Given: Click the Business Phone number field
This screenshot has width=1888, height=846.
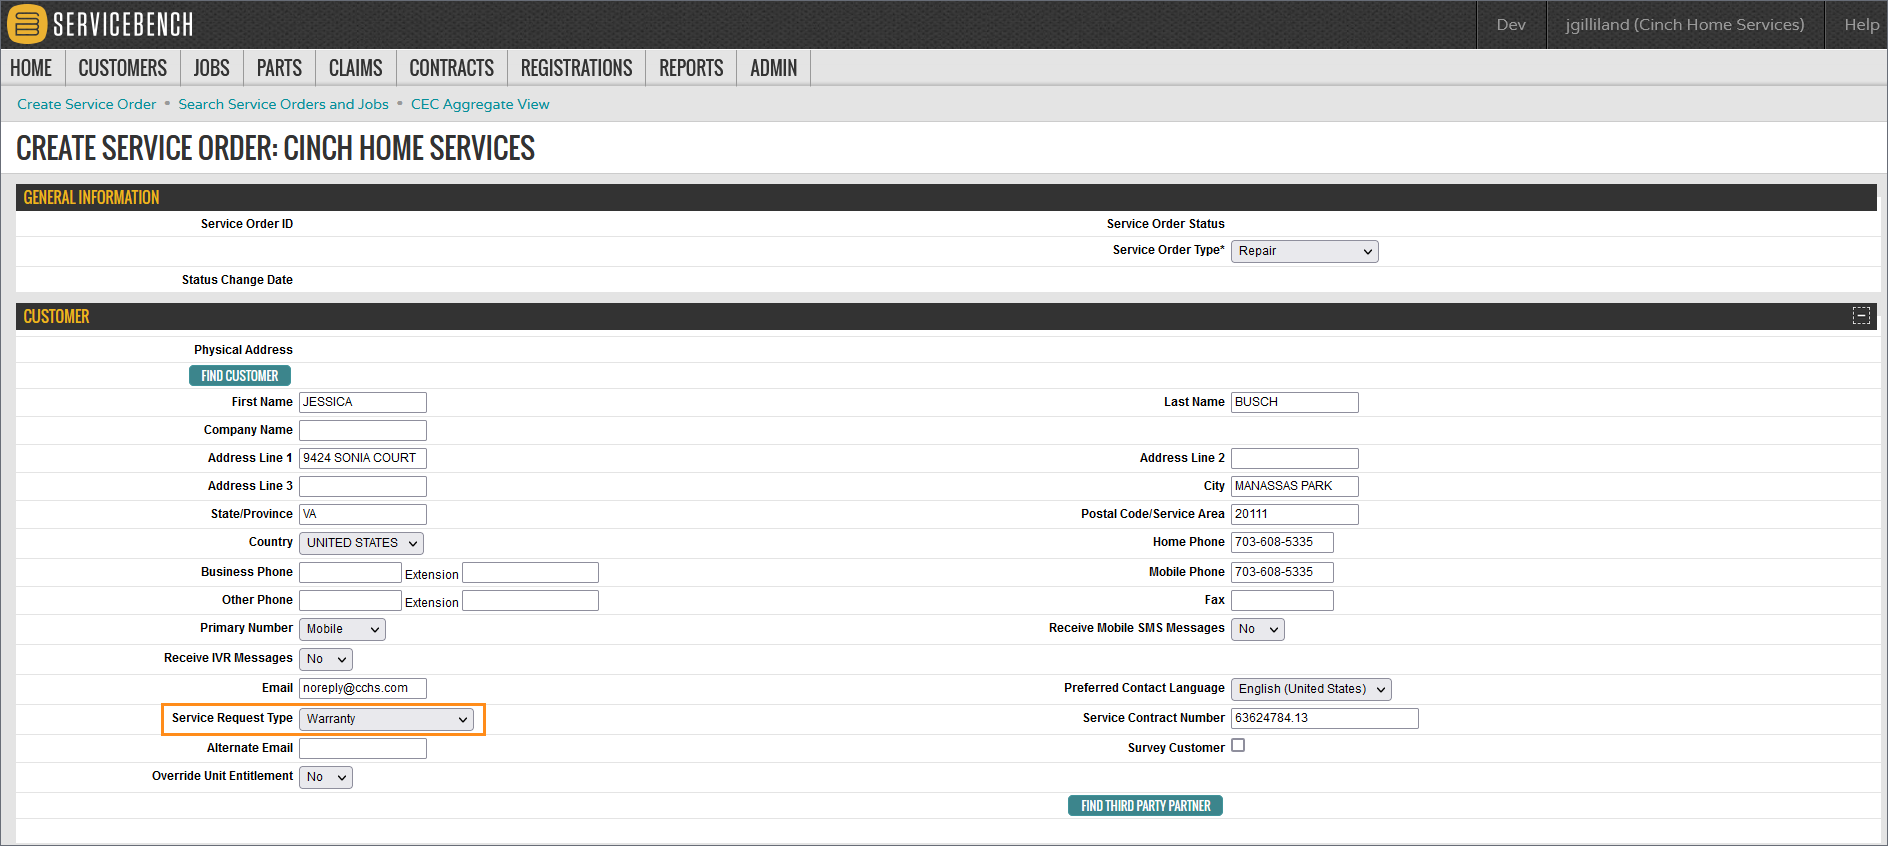Looking at the screenshot, I should [350, 572].
